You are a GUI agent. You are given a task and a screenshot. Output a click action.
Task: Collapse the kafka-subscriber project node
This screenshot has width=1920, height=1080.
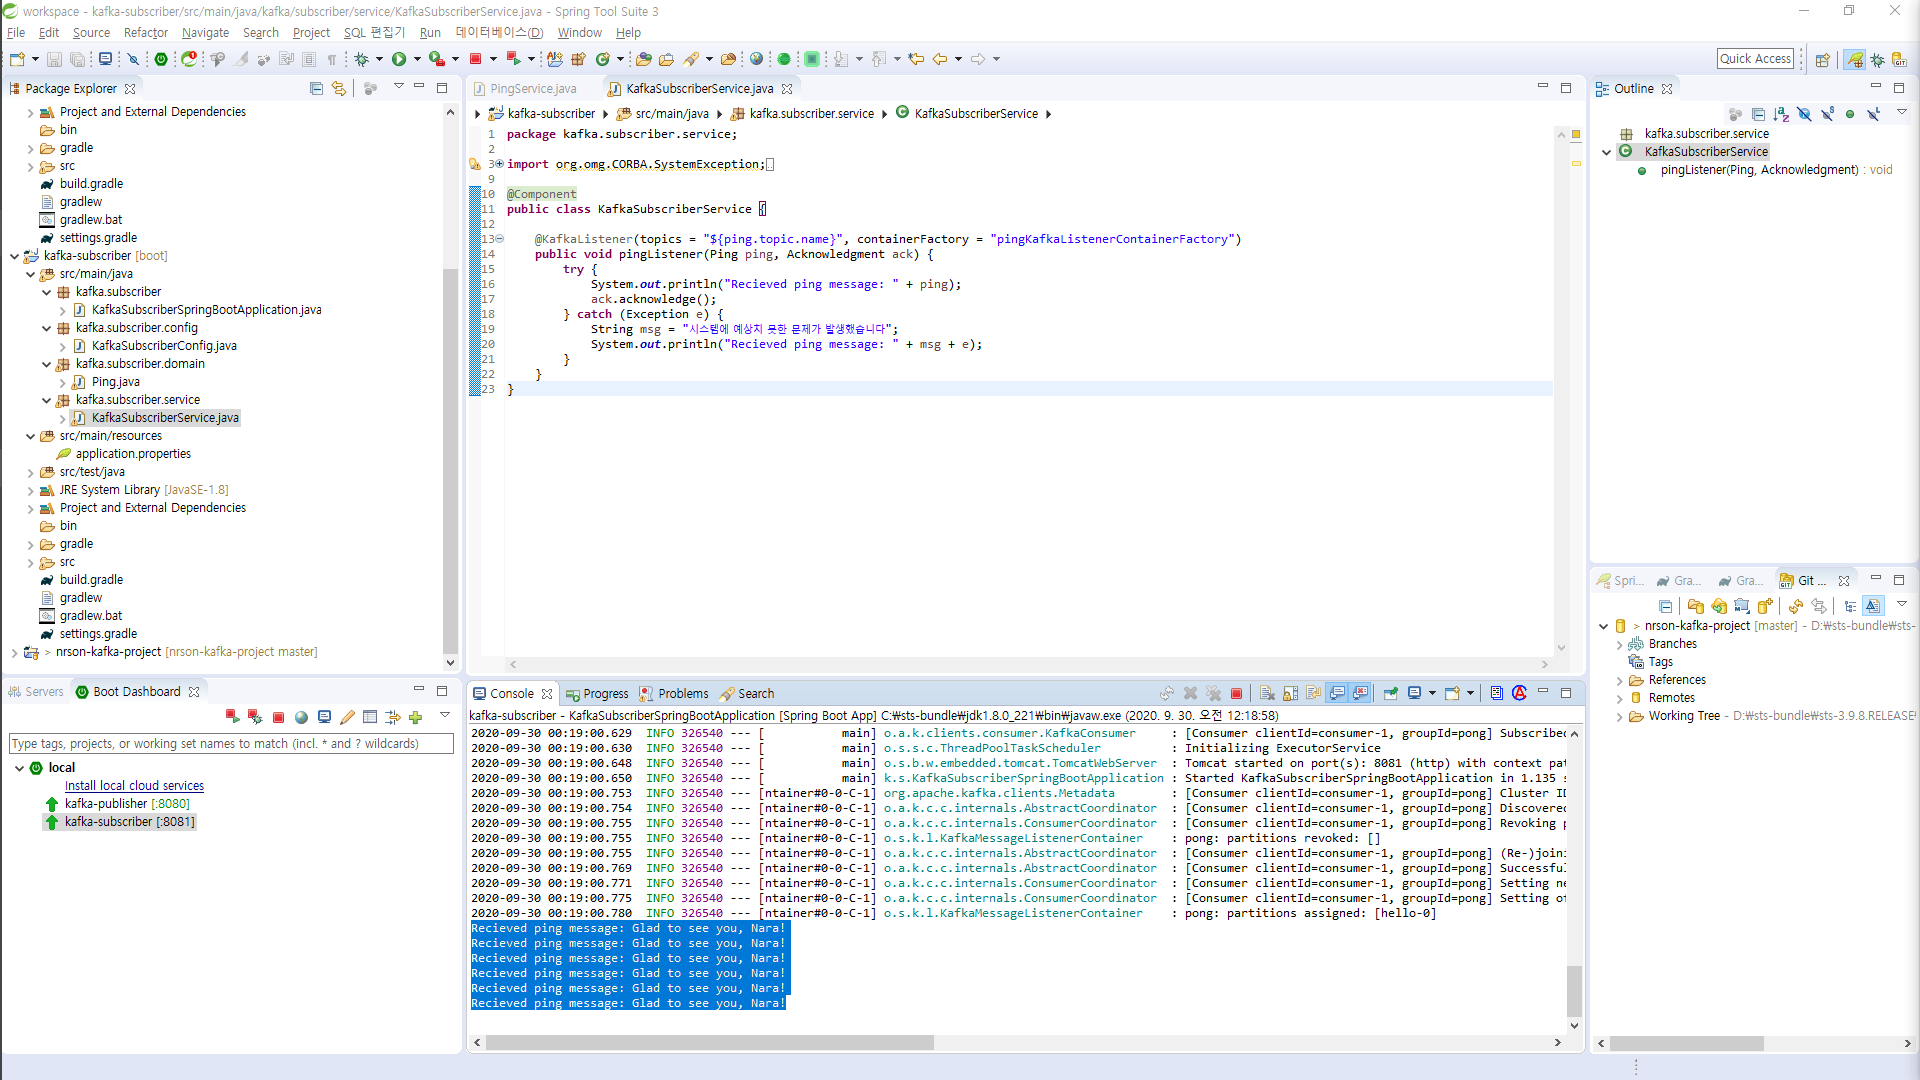tap(14, 256)
